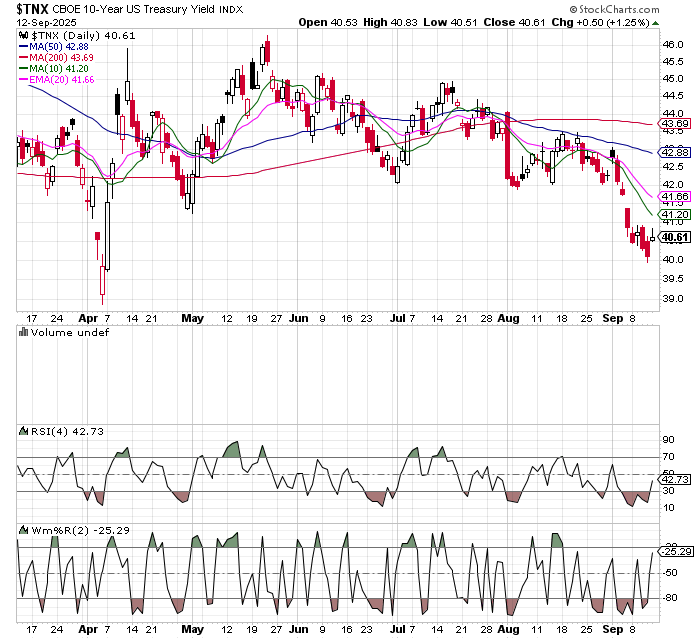Click the Aug label on the upper date axis
700x639 pixels.
tap(508, 318)
